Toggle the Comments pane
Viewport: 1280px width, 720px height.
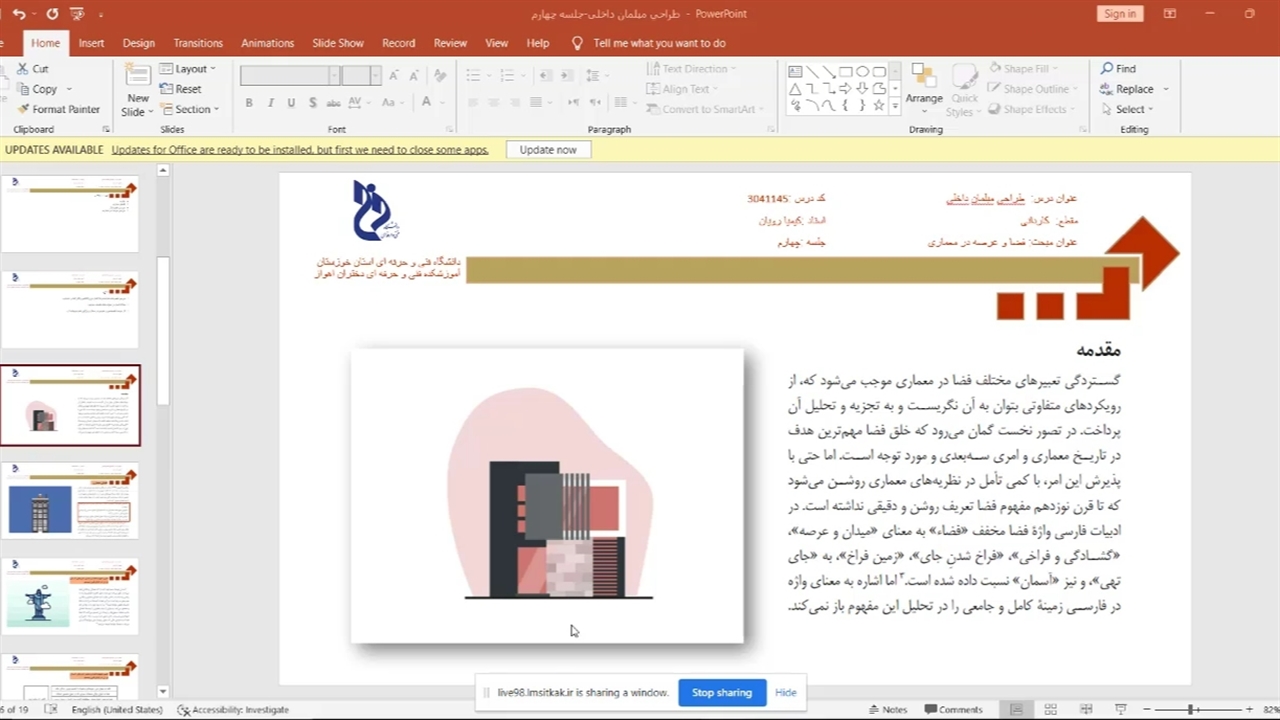[x=953, y=710]
